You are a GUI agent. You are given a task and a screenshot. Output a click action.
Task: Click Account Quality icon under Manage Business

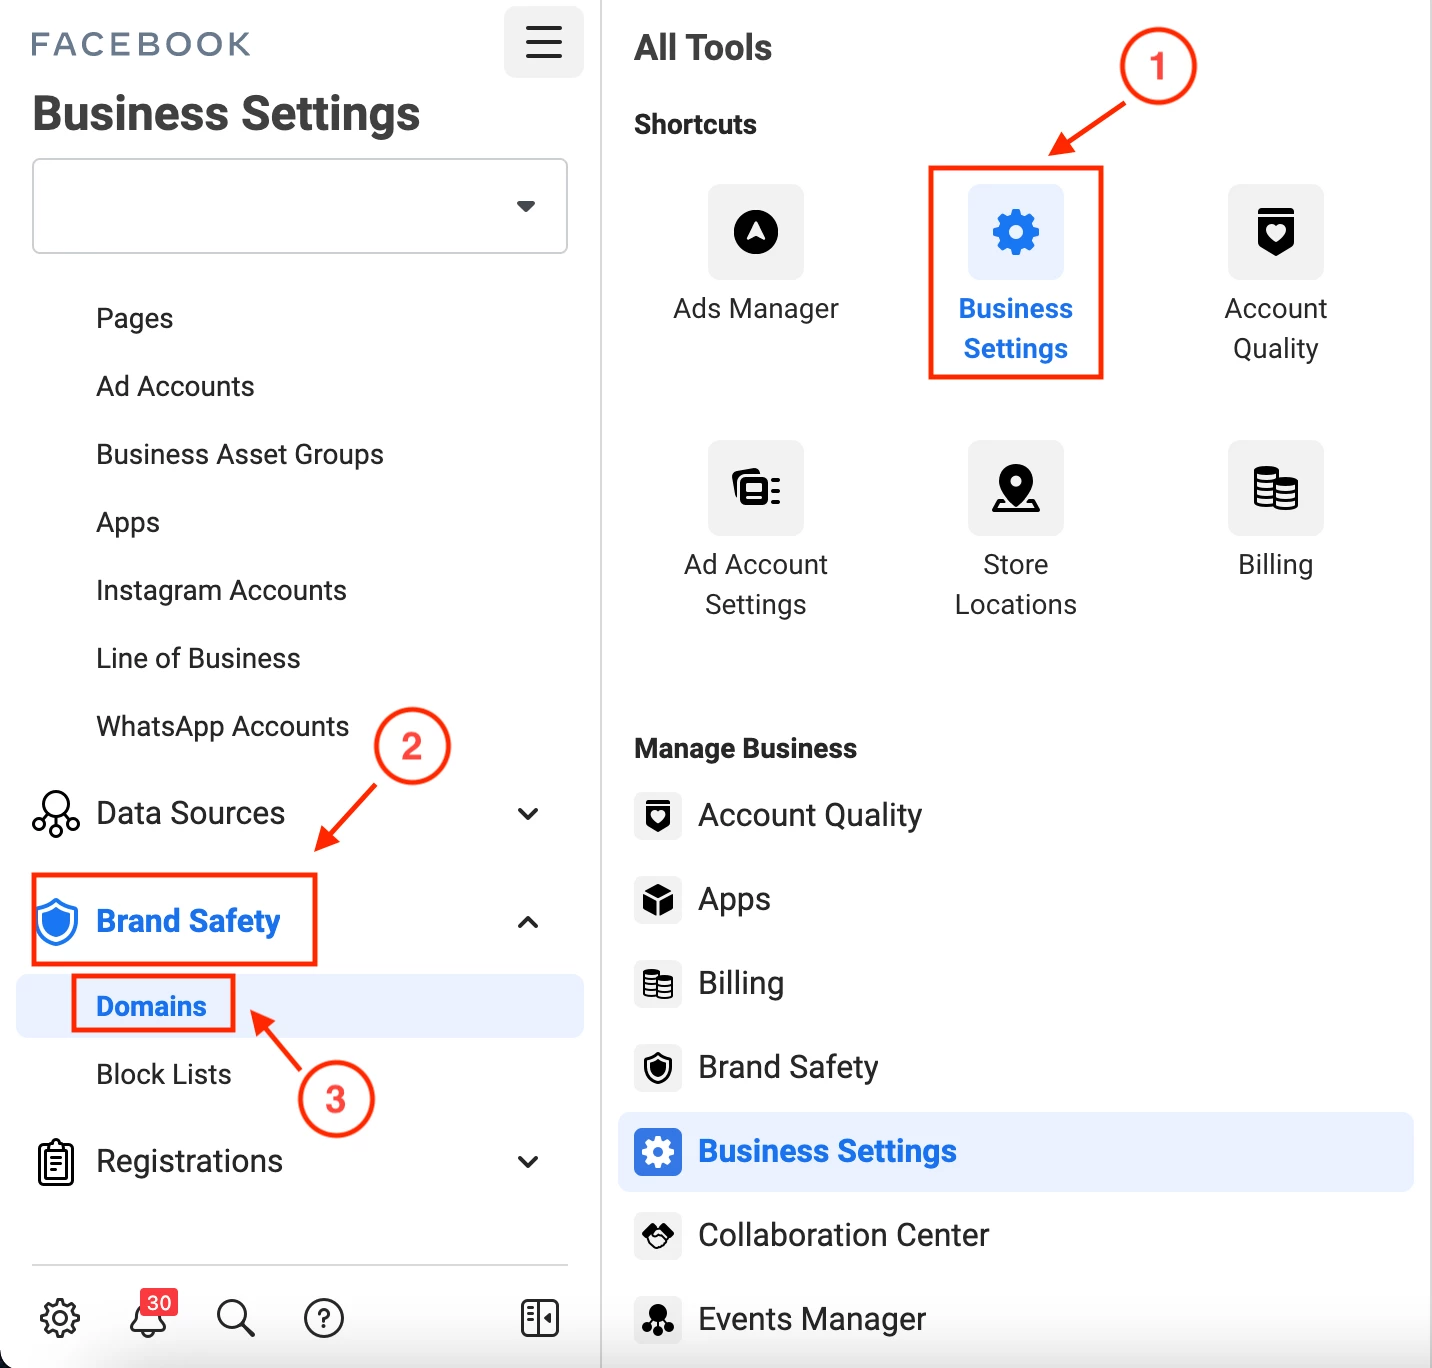click(x=658, y=816)
